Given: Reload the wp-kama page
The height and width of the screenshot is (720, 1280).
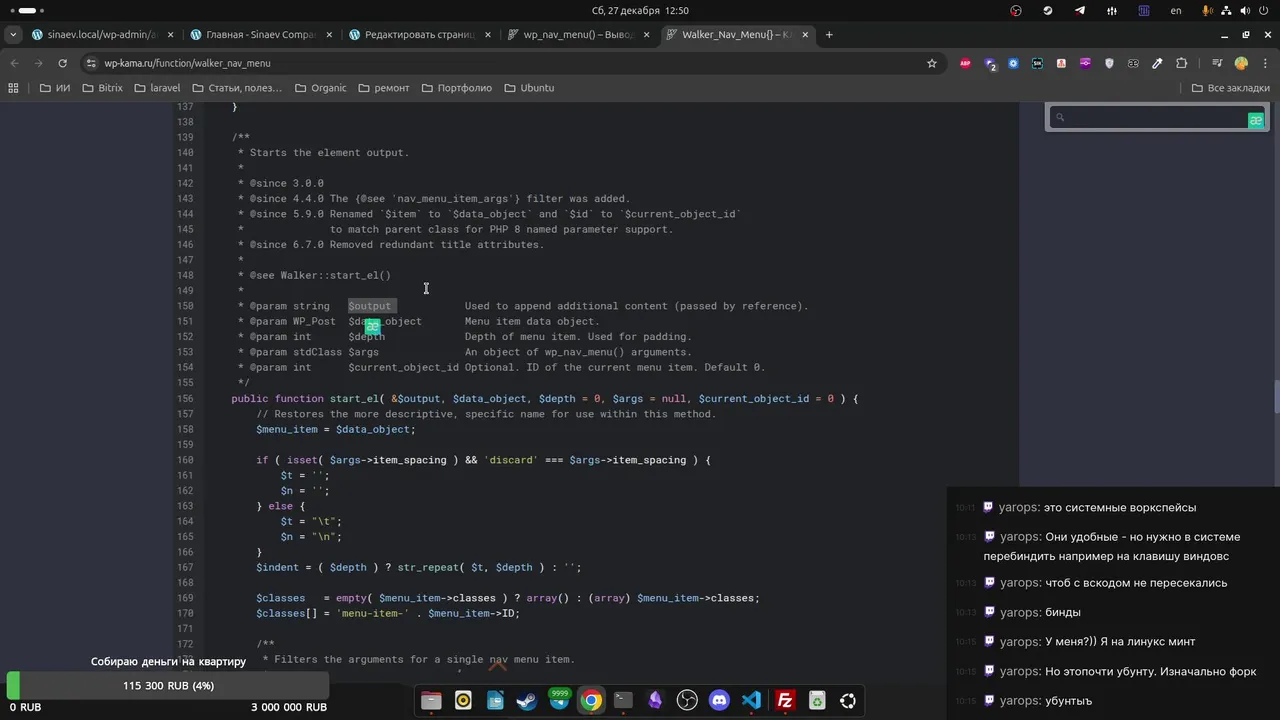Looking at the screenshot, I should (62, 63).
